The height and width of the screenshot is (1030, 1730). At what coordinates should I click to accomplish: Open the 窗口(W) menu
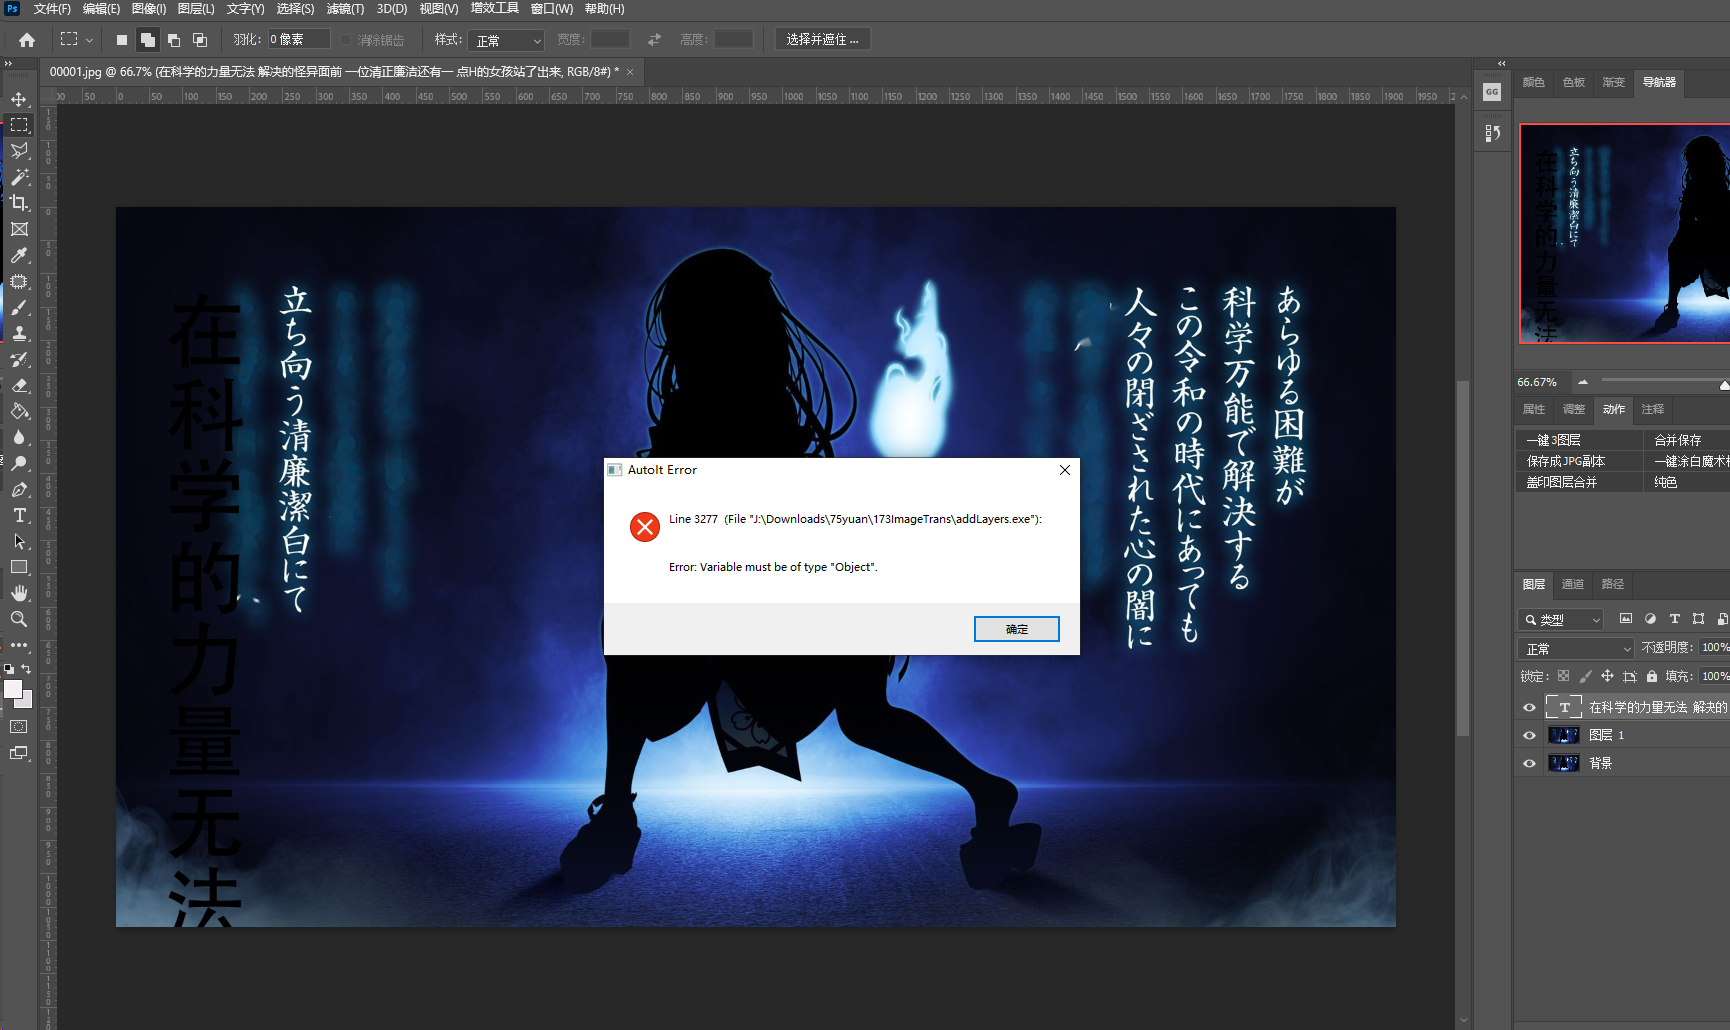(552, 9)
